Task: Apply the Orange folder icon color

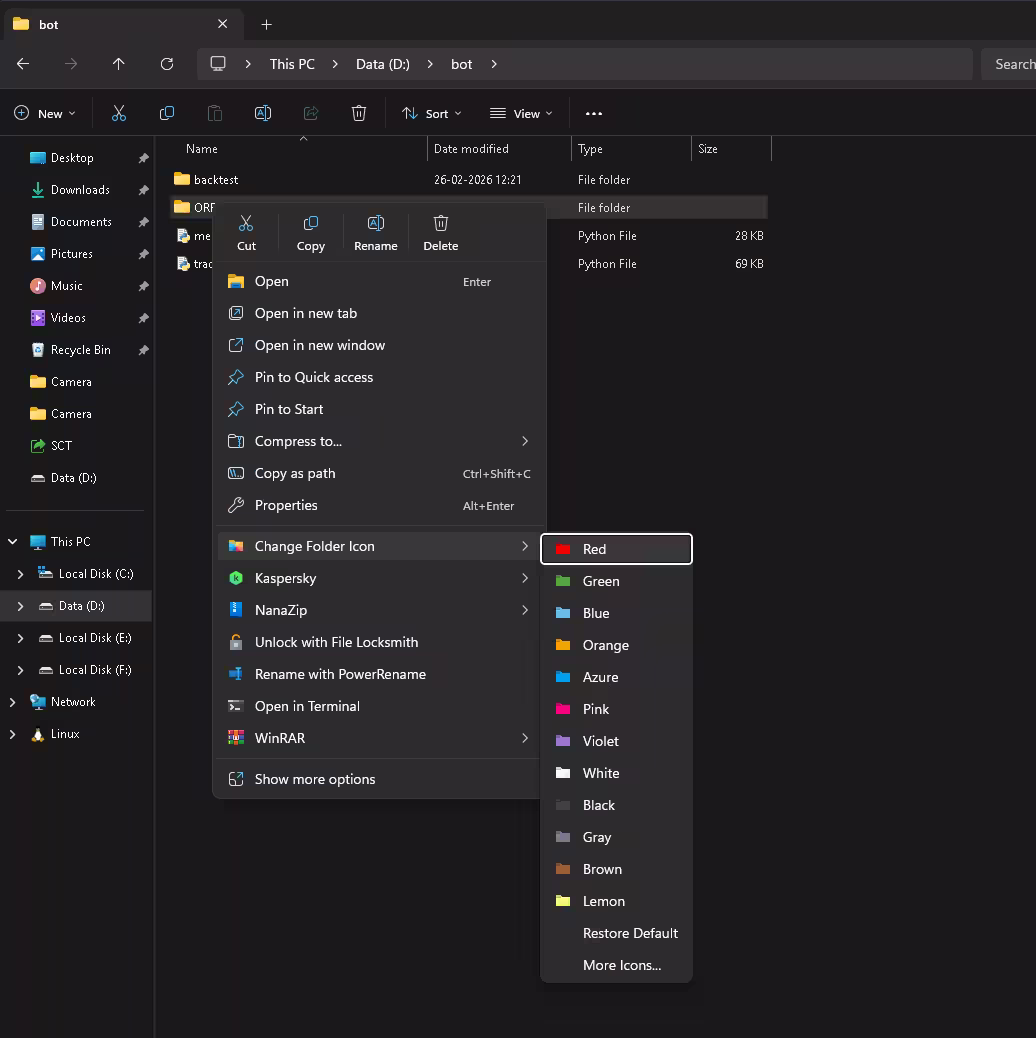Action: pos(616,645)
